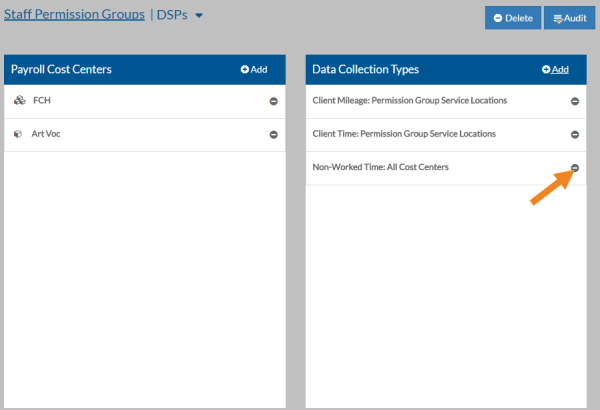This screenshot has height=410, width=600.
Task: Open the Audit log button
Action: (569, 18)
